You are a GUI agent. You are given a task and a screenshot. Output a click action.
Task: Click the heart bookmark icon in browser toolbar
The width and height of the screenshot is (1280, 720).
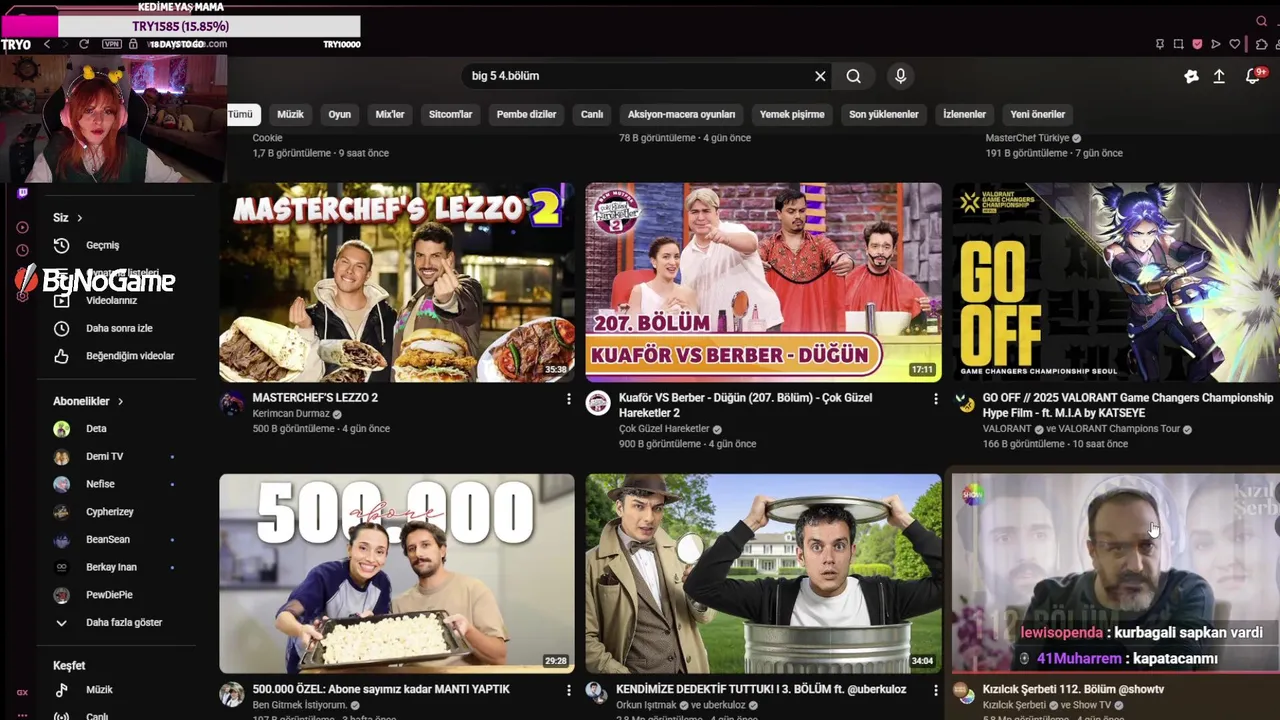pyautogui.click(x=1235, y=44)
